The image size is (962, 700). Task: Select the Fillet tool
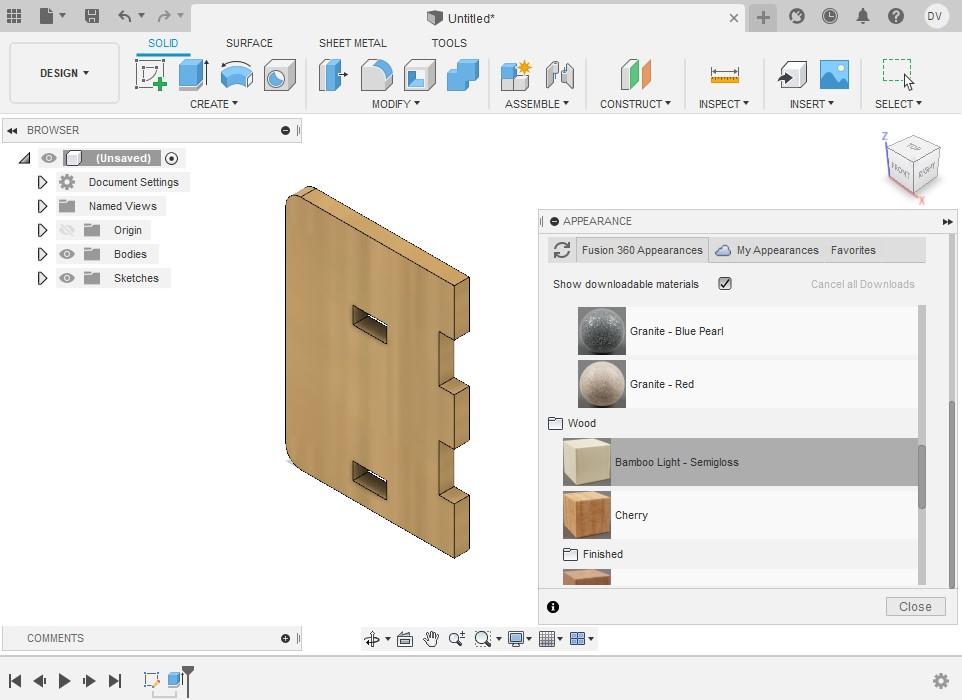click(377, 75)
